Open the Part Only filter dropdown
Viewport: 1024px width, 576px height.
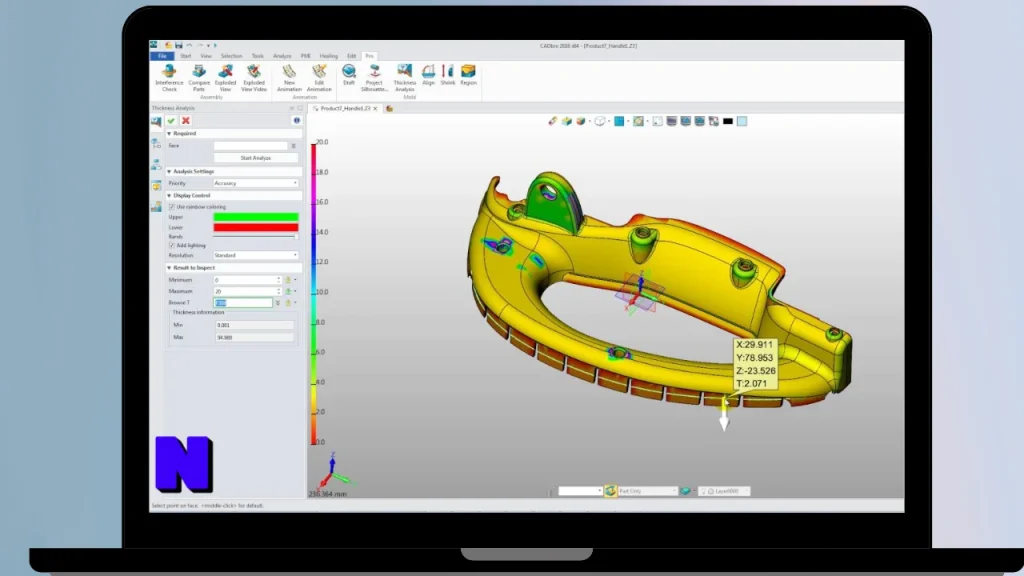click(x=647, y=491)
